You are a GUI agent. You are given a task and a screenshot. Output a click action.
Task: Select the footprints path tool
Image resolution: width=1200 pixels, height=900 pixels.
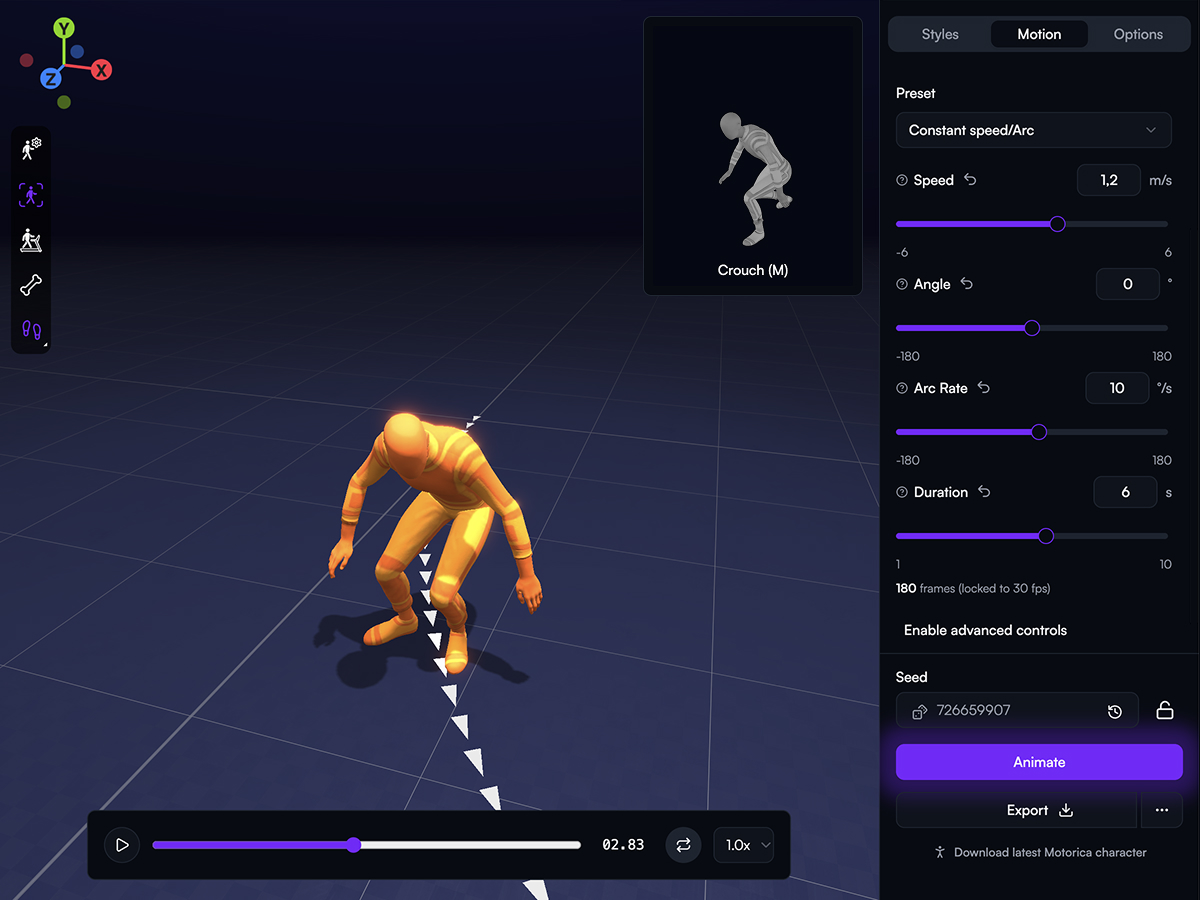tap(30, 330)
